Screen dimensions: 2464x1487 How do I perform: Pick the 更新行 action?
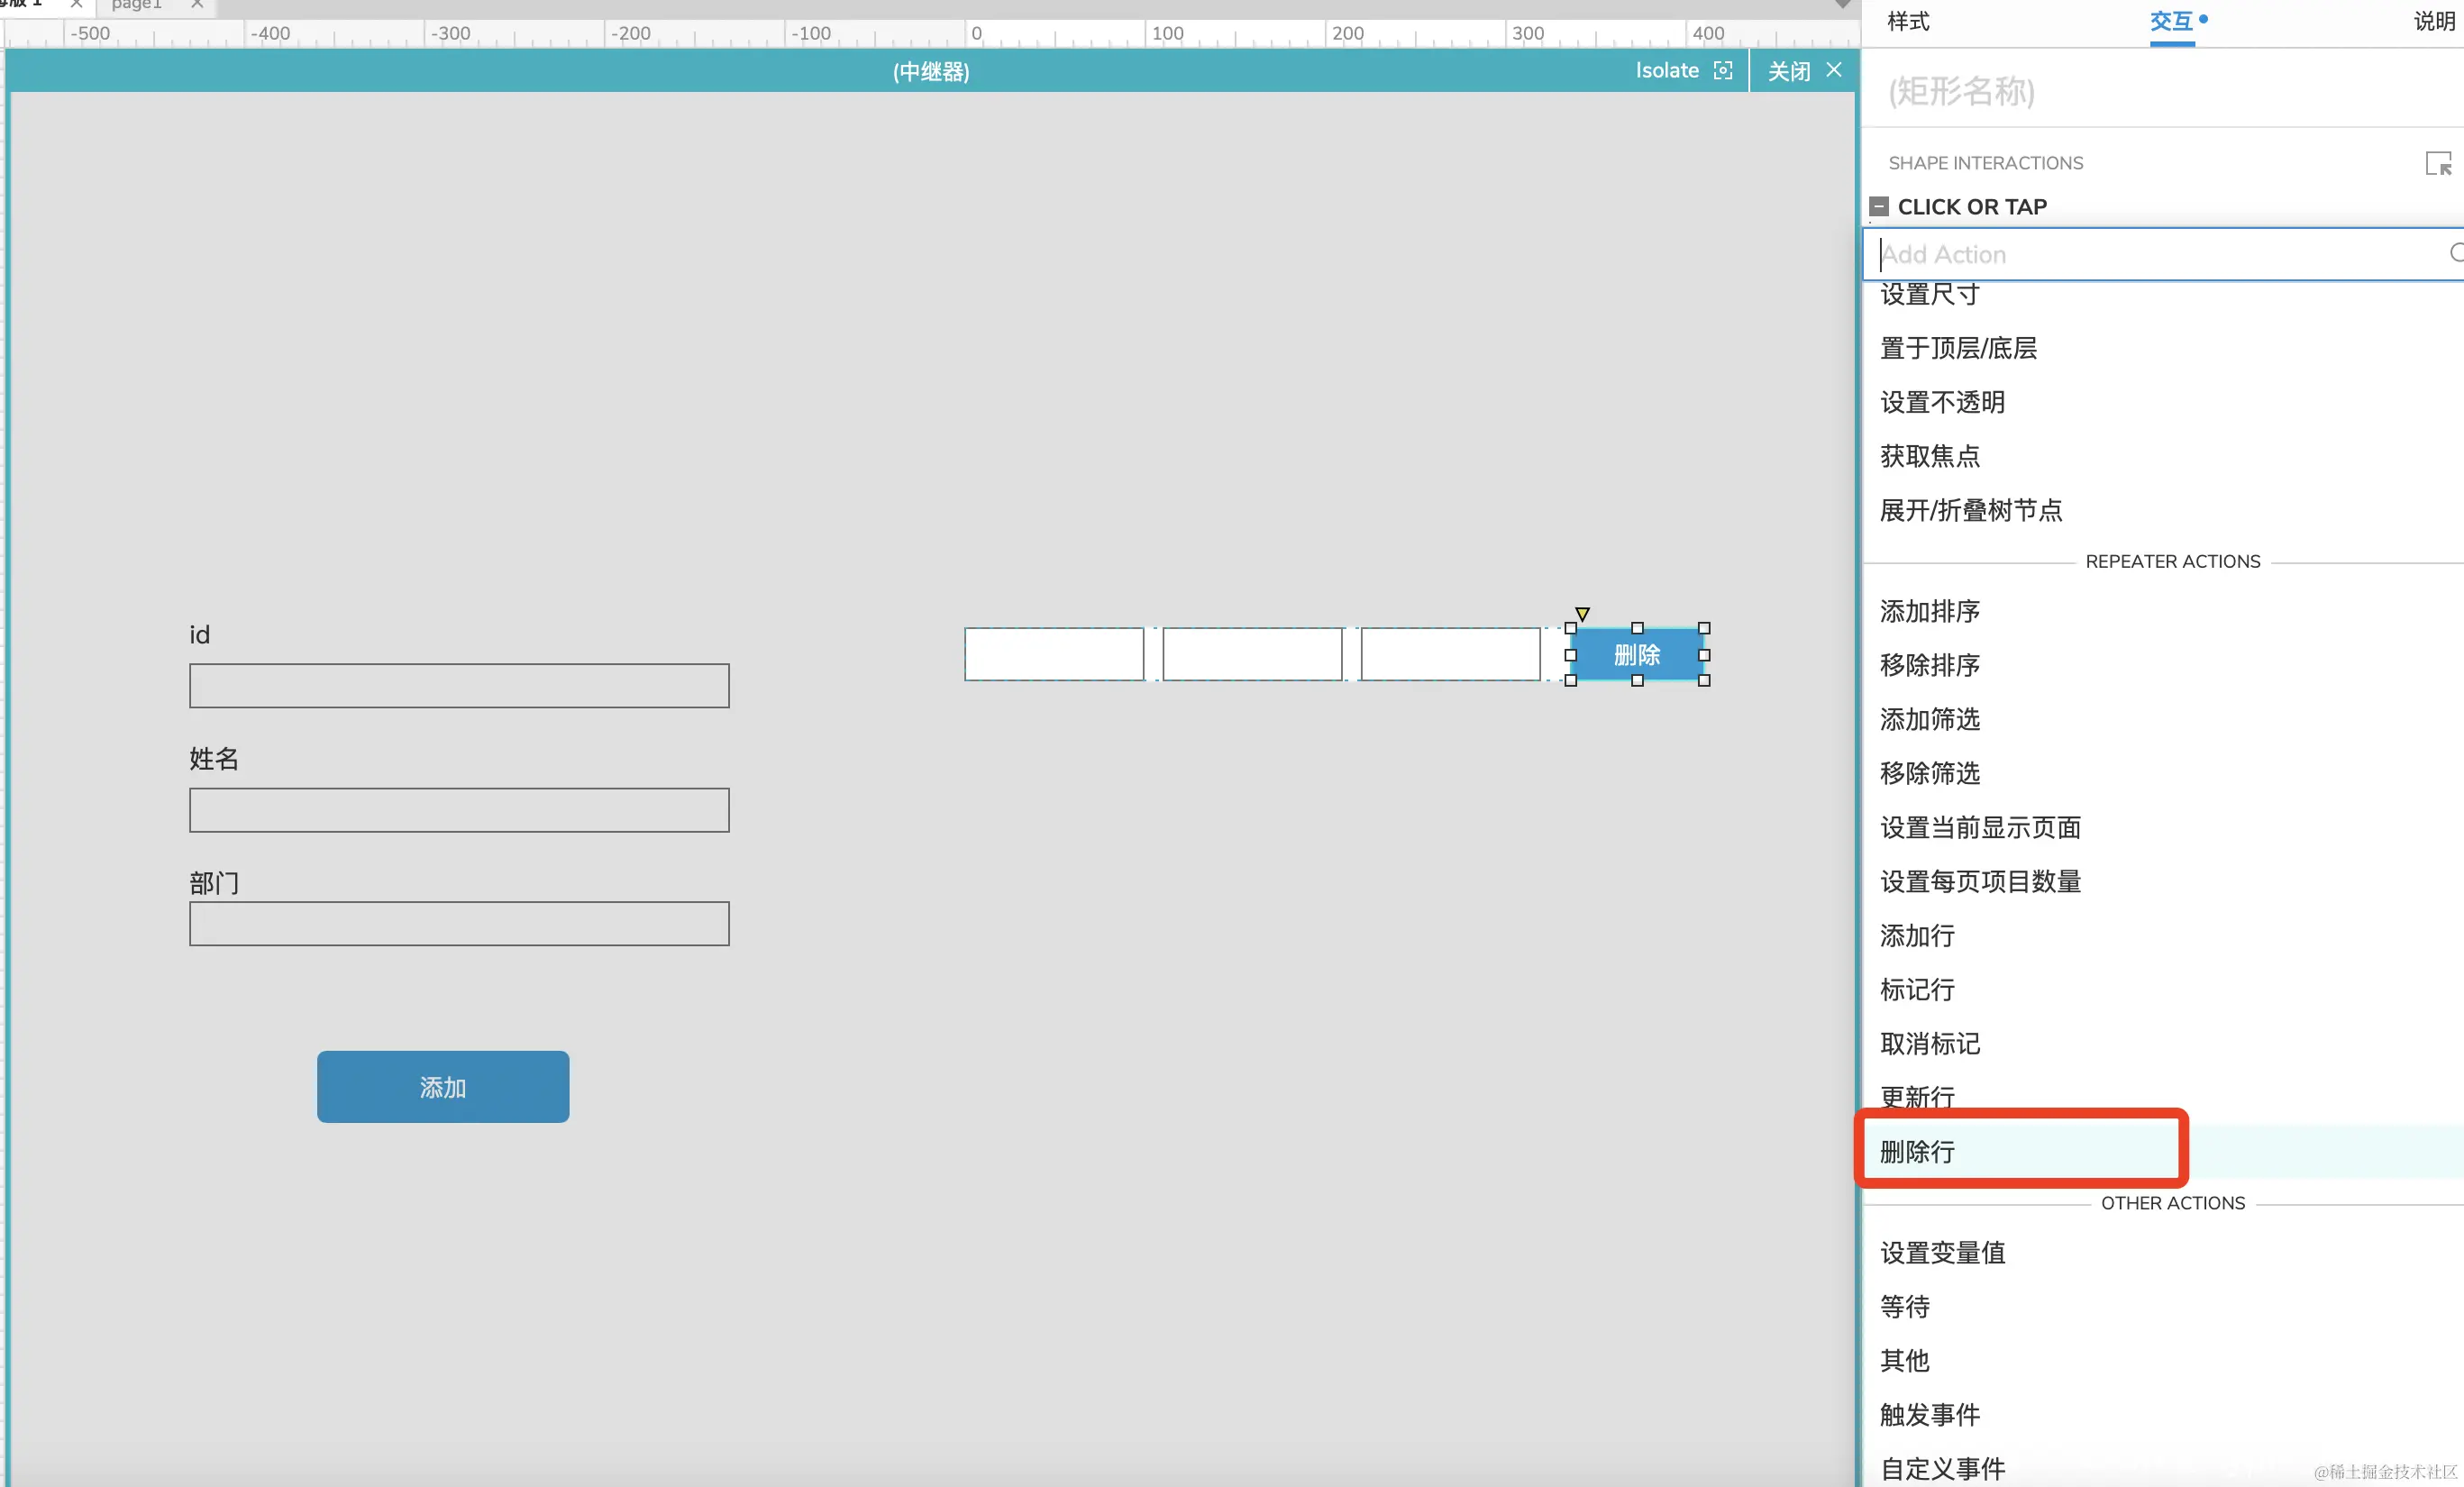1917,1096
